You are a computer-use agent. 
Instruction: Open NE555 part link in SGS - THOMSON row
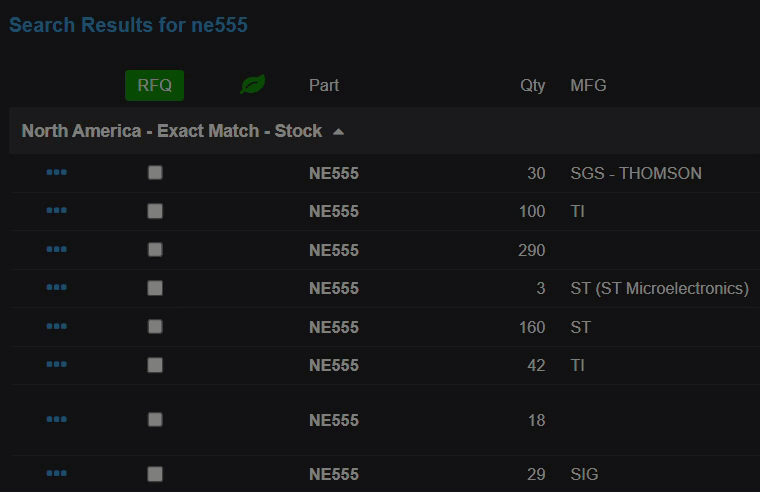(x=334, y=173)
